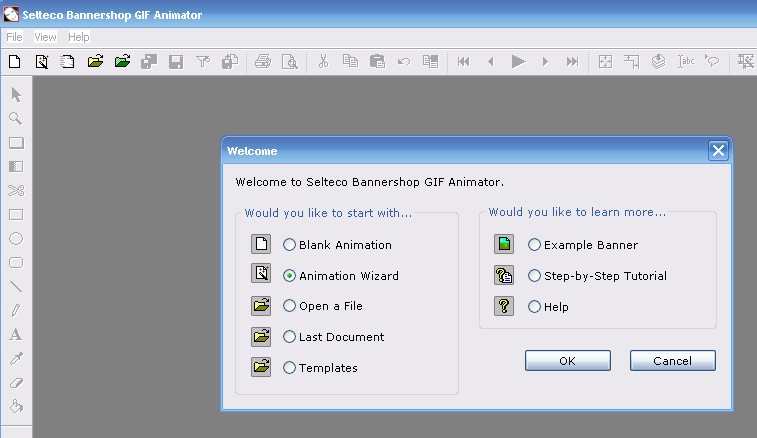
Task: Select the Animation Wizard radio button
Action: coord(289,275)
